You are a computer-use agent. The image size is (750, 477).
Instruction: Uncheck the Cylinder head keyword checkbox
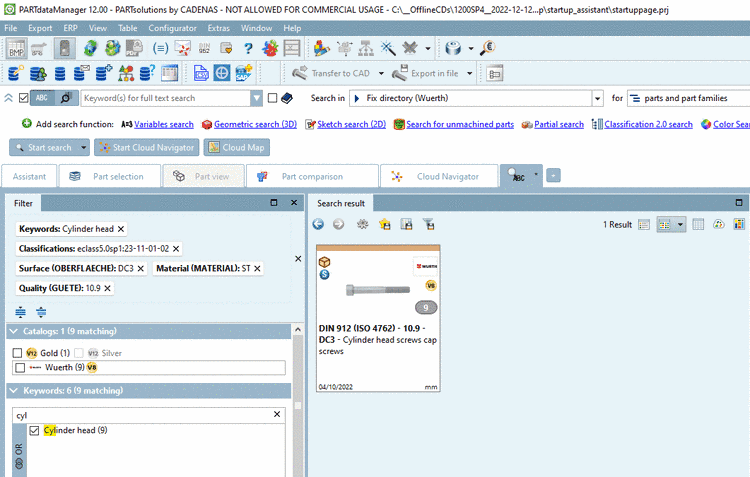34,430
